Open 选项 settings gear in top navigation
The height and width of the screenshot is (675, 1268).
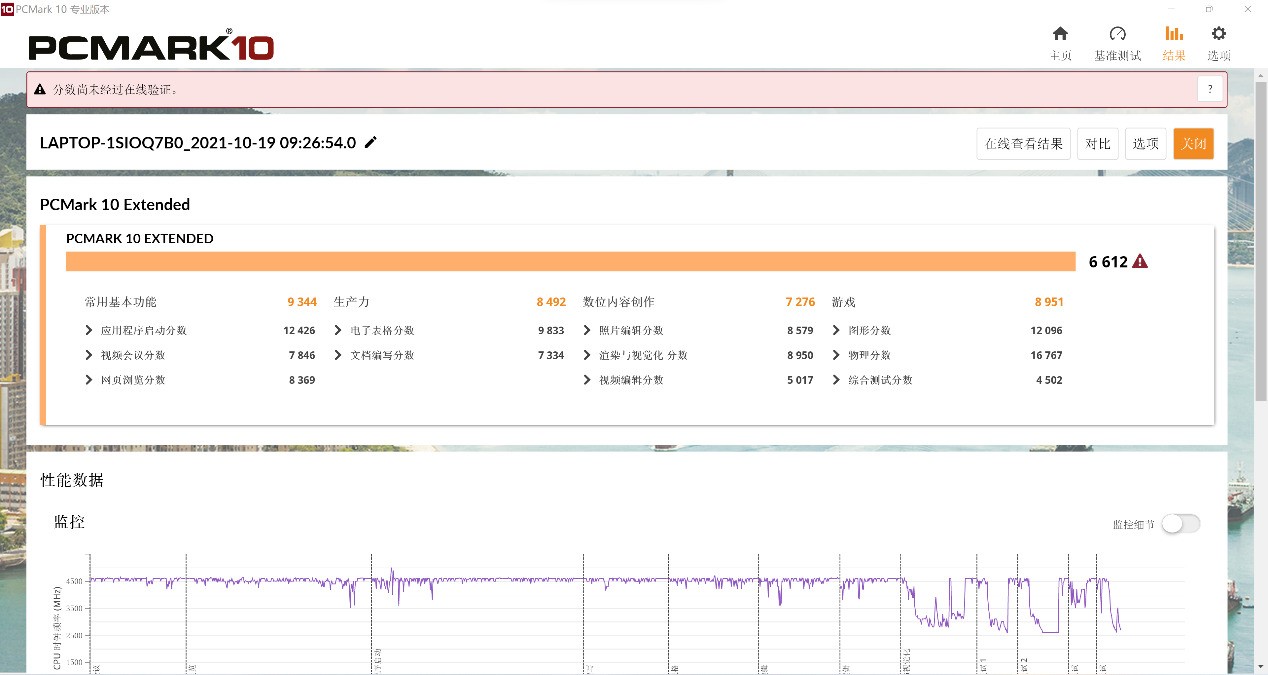coord(1218,34)
